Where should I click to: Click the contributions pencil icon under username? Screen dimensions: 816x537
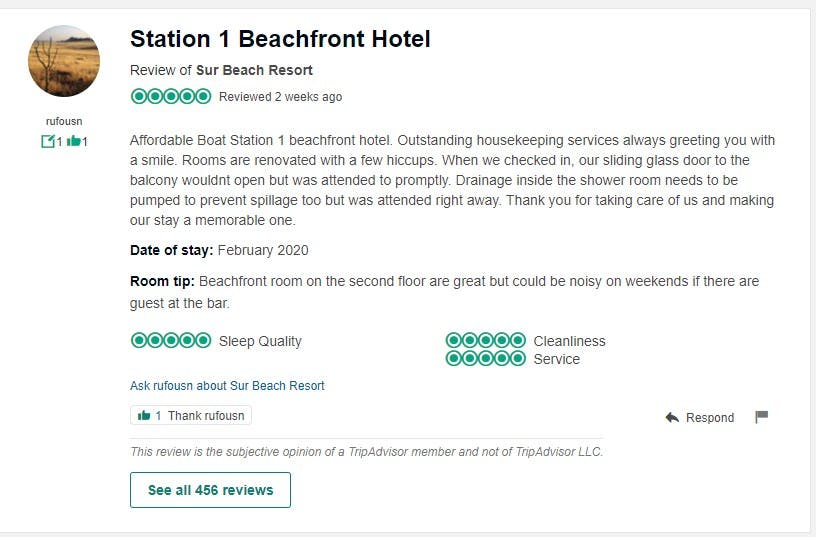(x=47, y=141)
